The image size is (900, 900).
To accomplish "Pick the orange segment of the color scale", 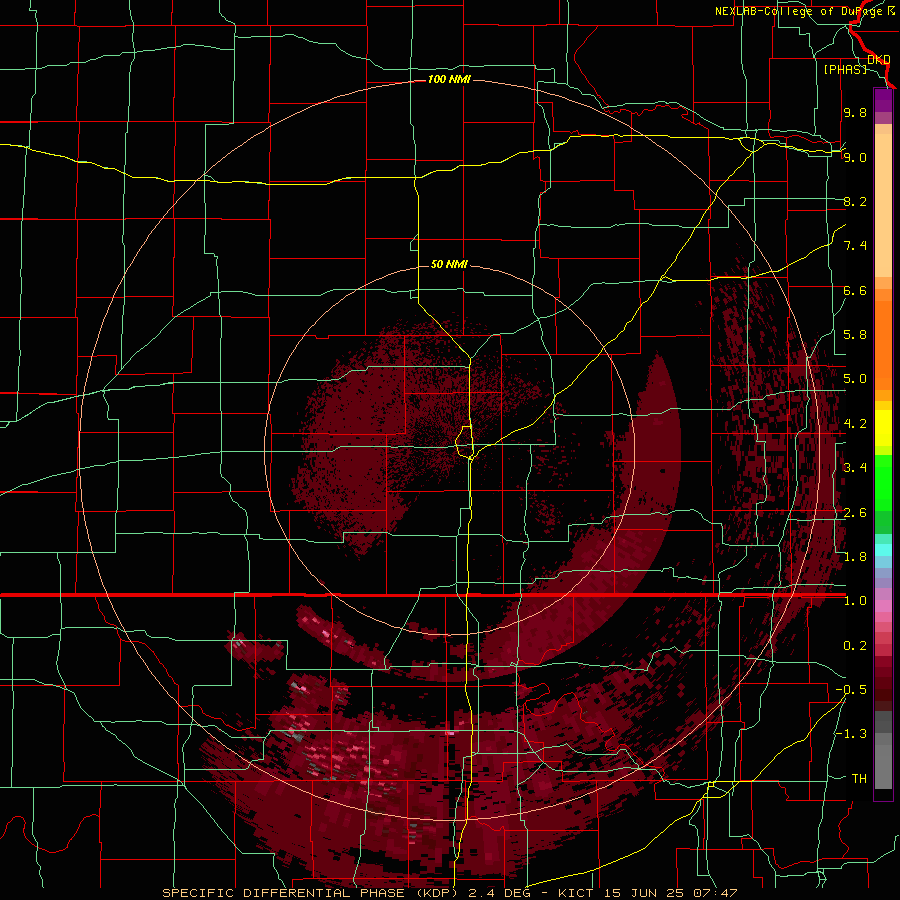I will coord(883,344).
